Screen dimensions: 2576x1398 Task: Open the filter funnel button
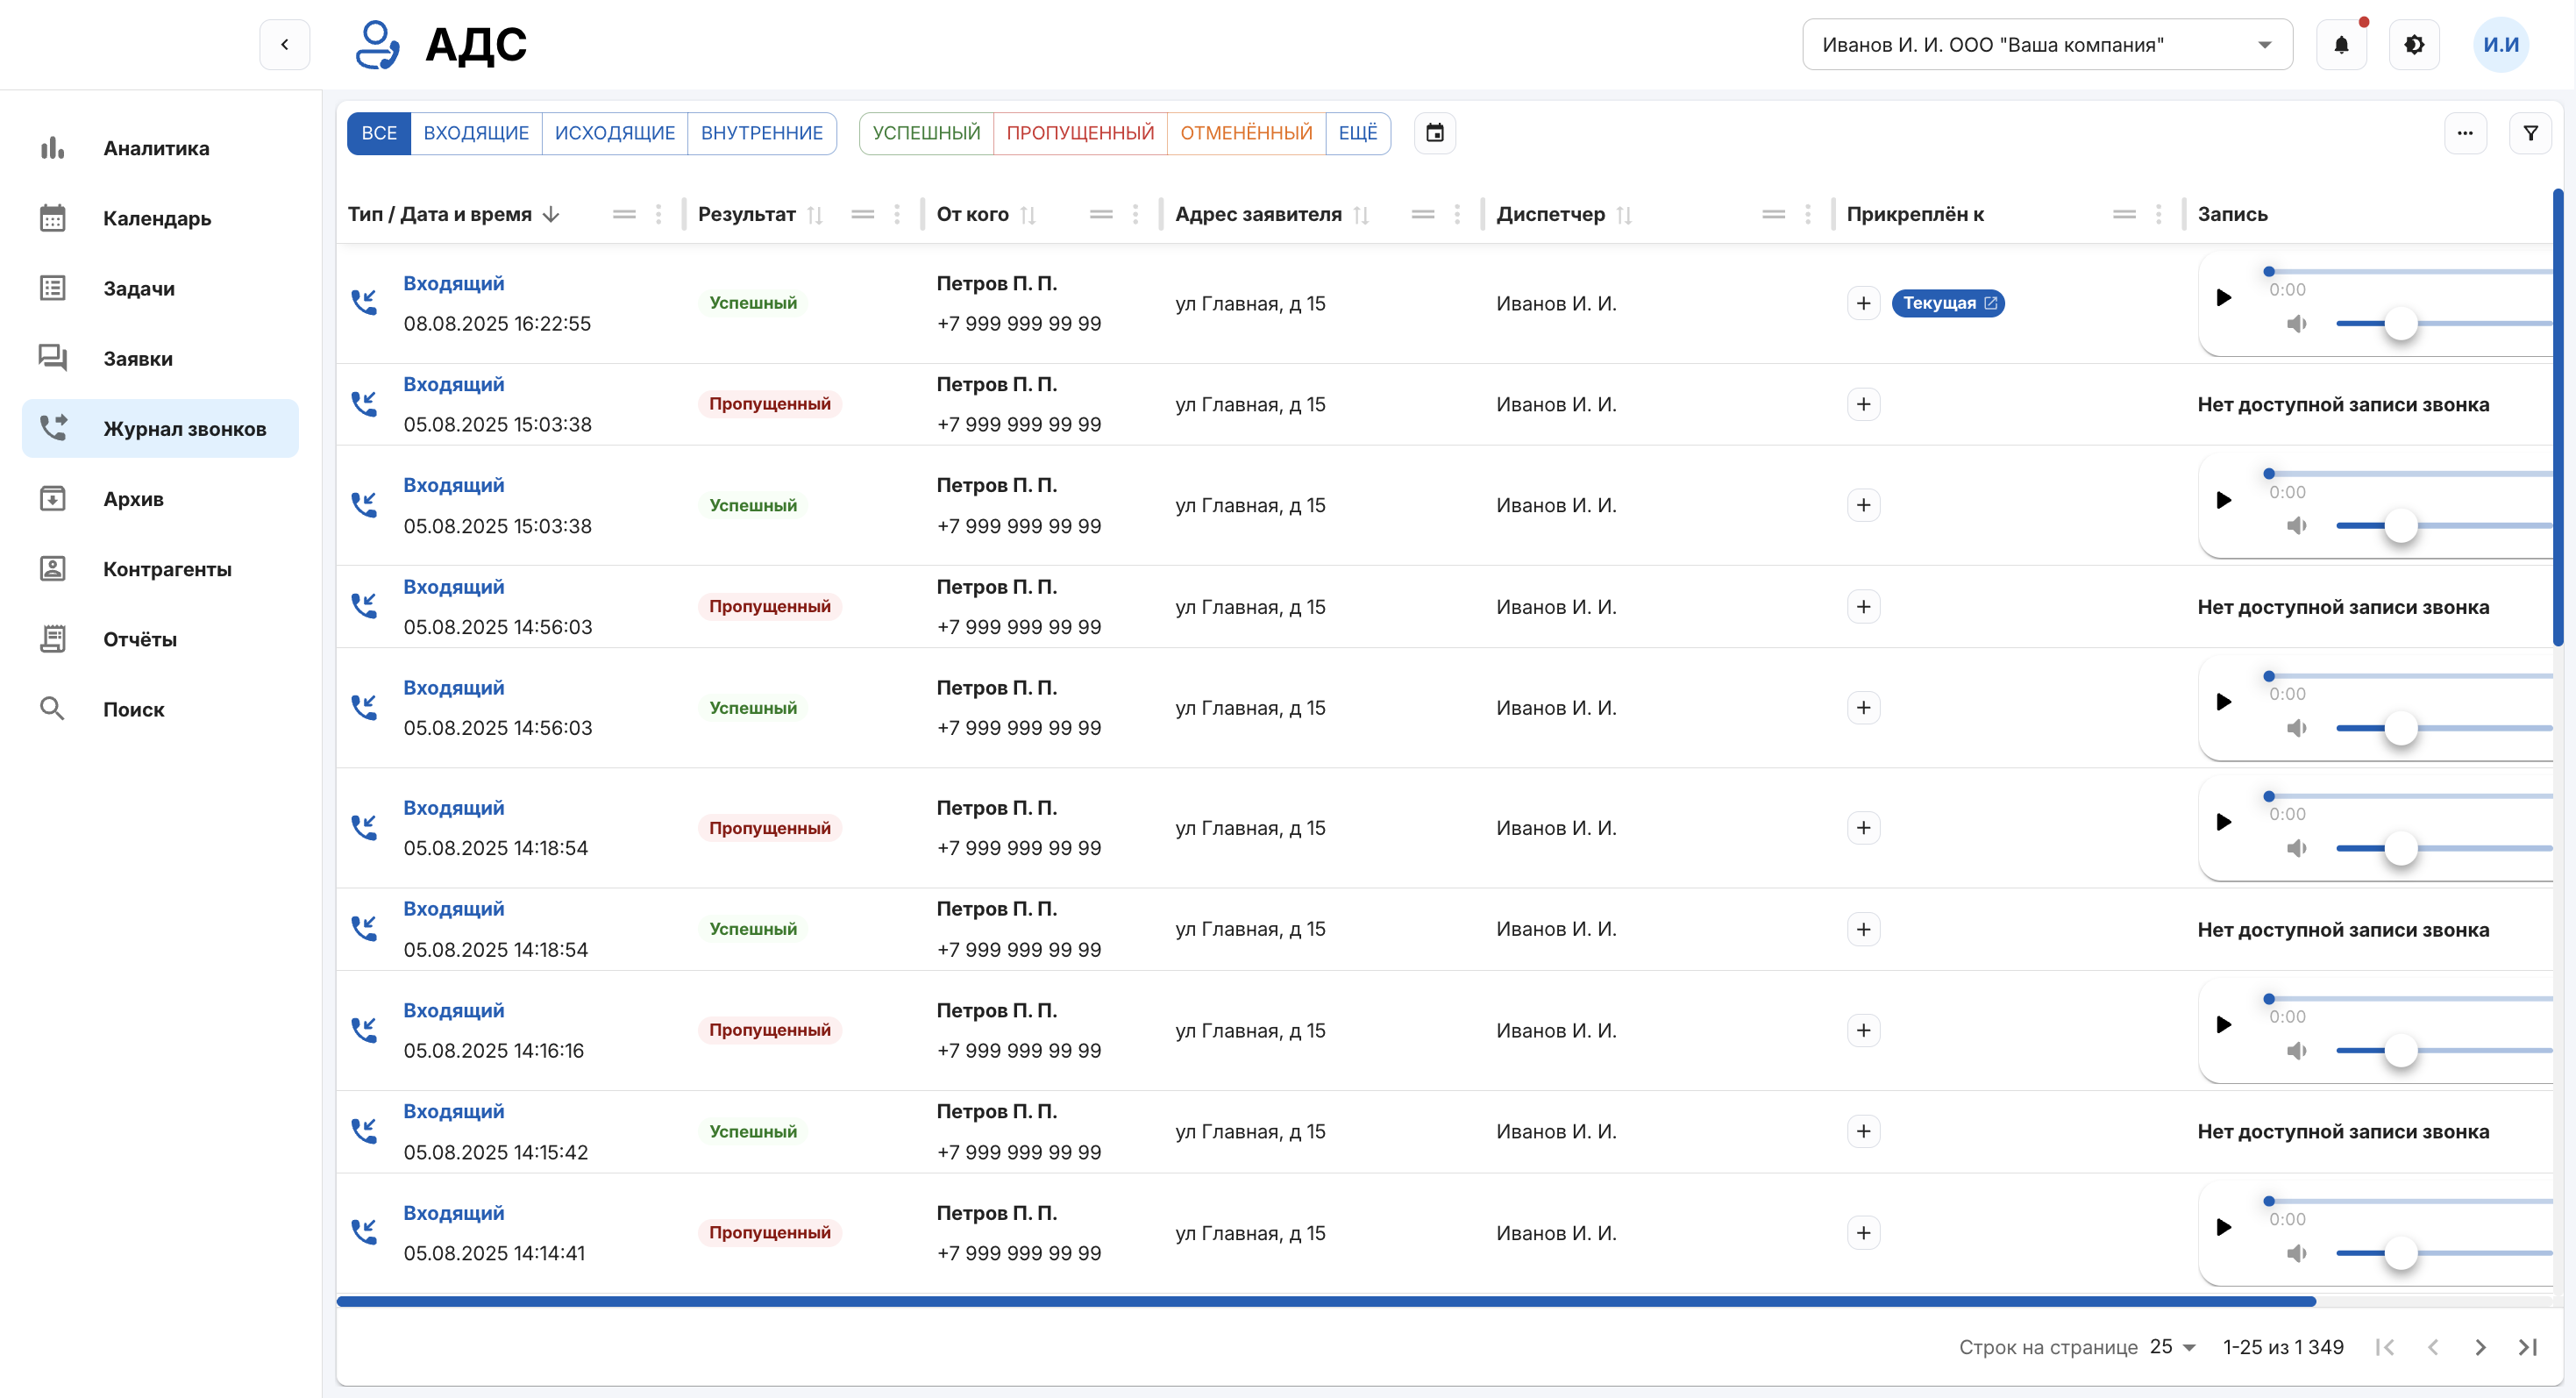pos(2530,133)
